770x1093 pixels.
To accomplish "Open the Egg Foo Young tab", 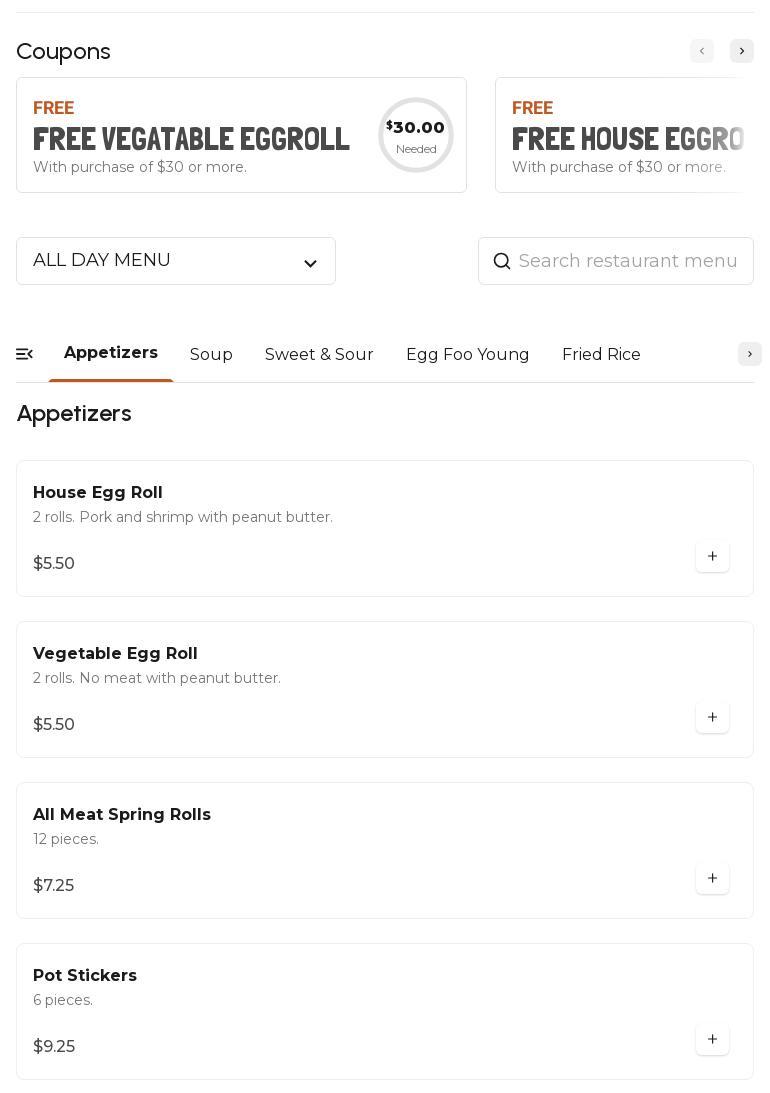I will [x=467, y=355].
